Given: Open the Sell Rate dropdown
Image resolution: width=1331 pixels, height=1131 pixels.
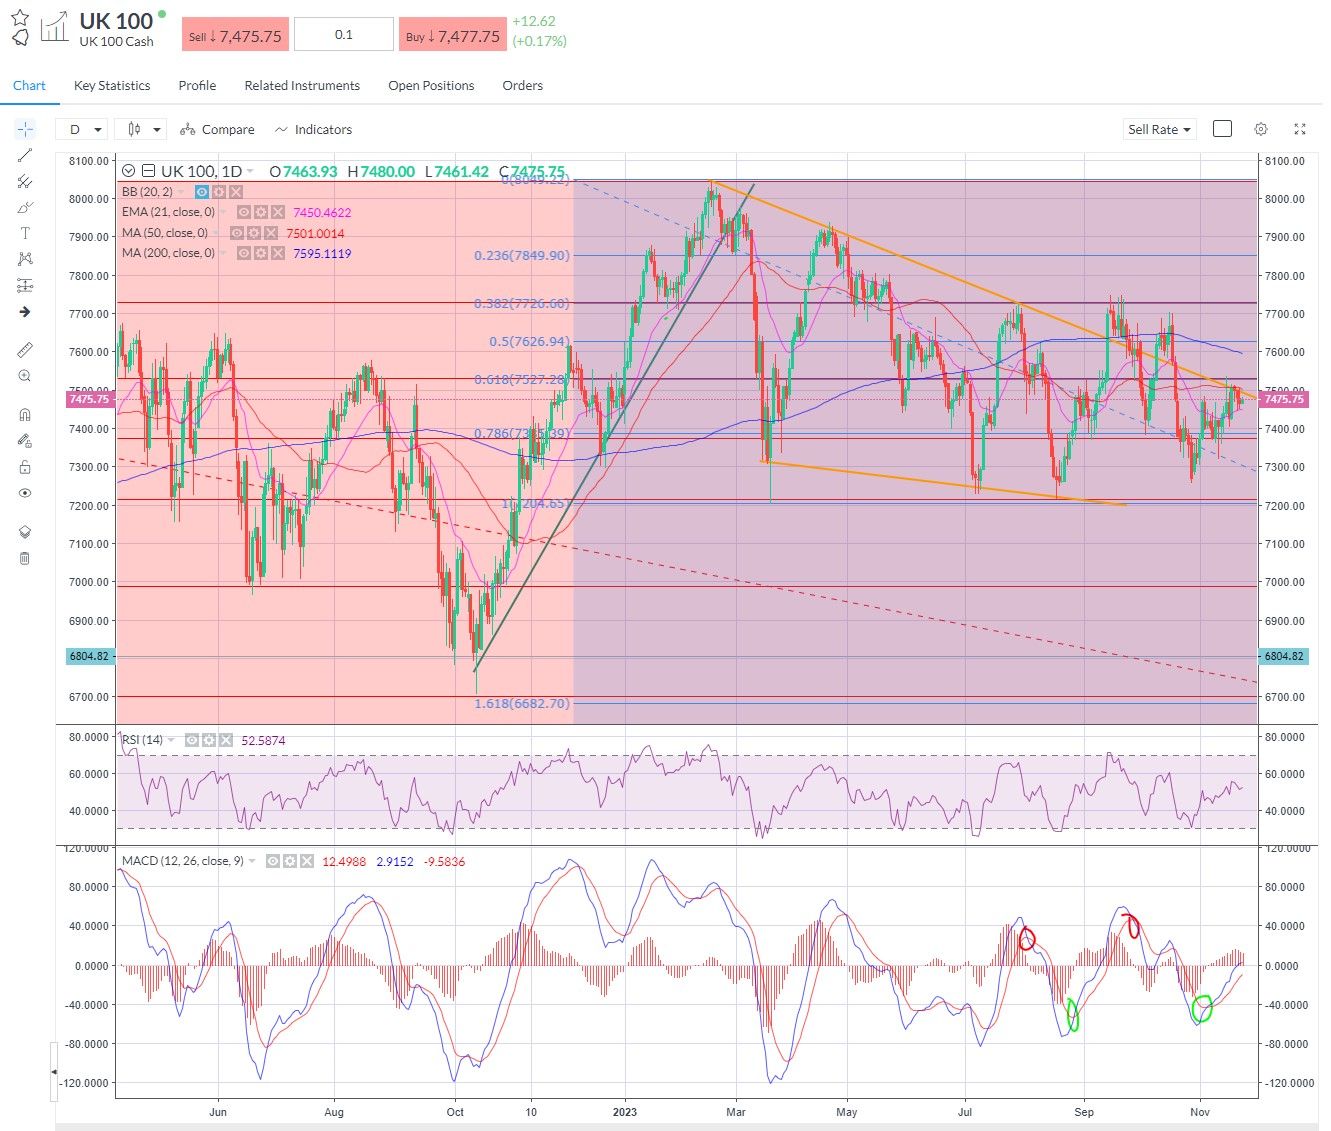Looking at the screenshot, I should [x=1158, y=129].
